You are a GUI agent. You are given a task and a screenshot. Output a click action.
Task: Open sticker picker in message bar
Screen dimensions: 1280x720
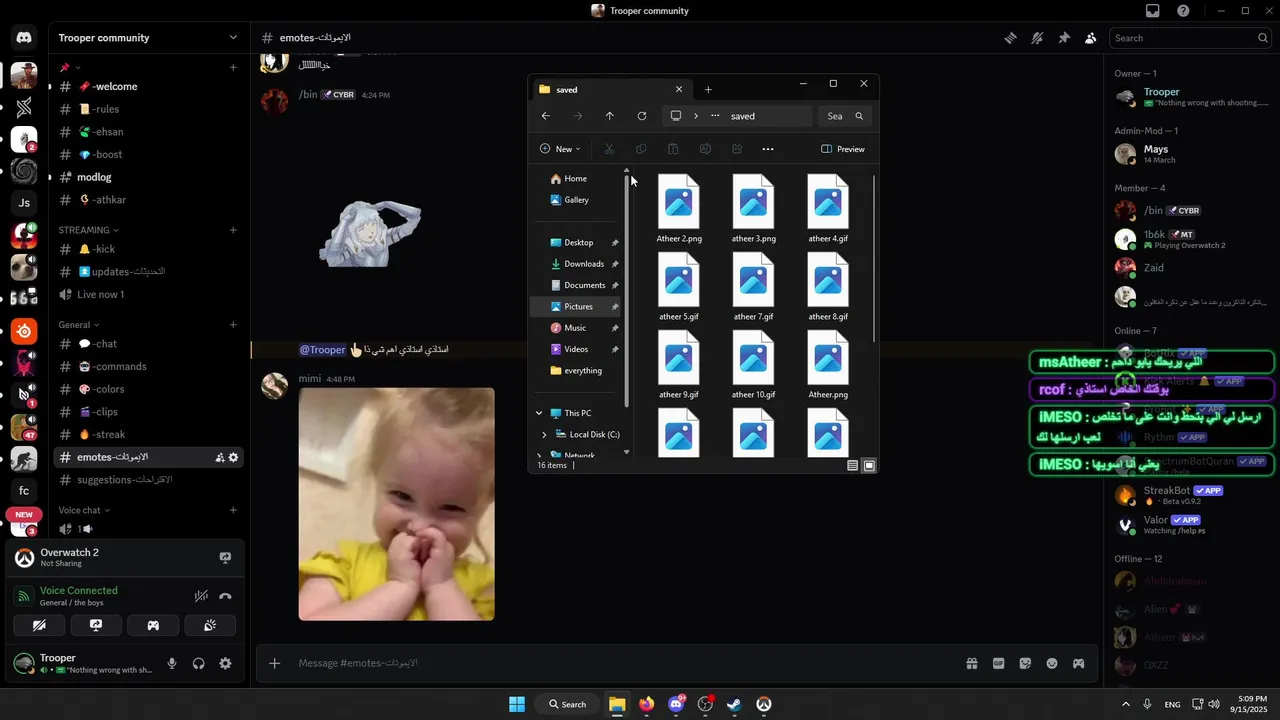click(1025, 663)
